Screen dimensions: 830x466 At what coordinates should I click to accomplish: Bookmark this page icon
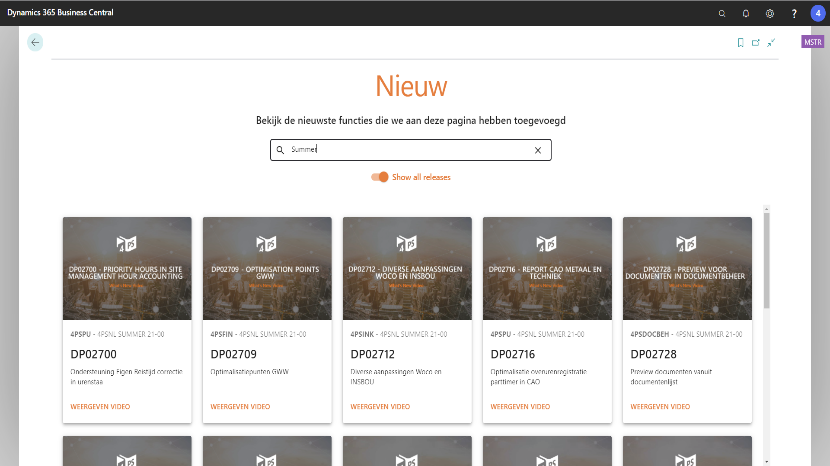point(741,43)
